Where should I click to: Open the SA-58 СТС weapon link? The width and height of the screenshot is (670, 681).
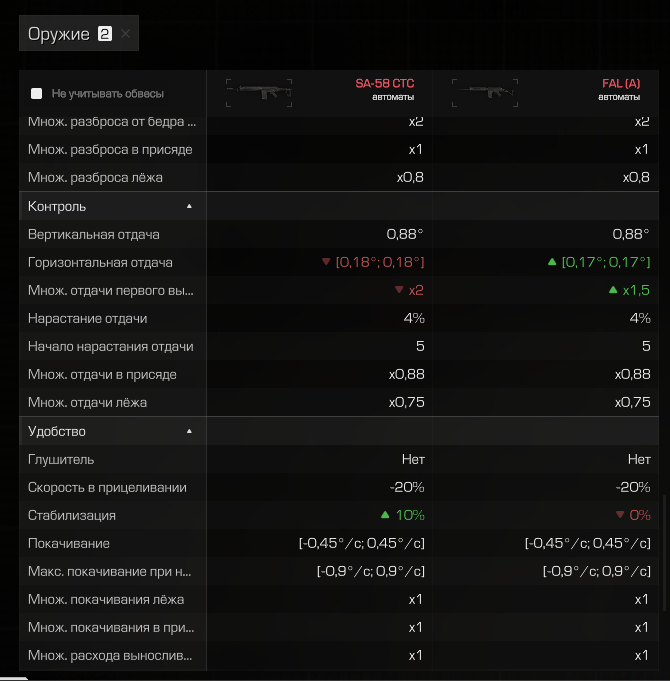(x=385, y=83)
